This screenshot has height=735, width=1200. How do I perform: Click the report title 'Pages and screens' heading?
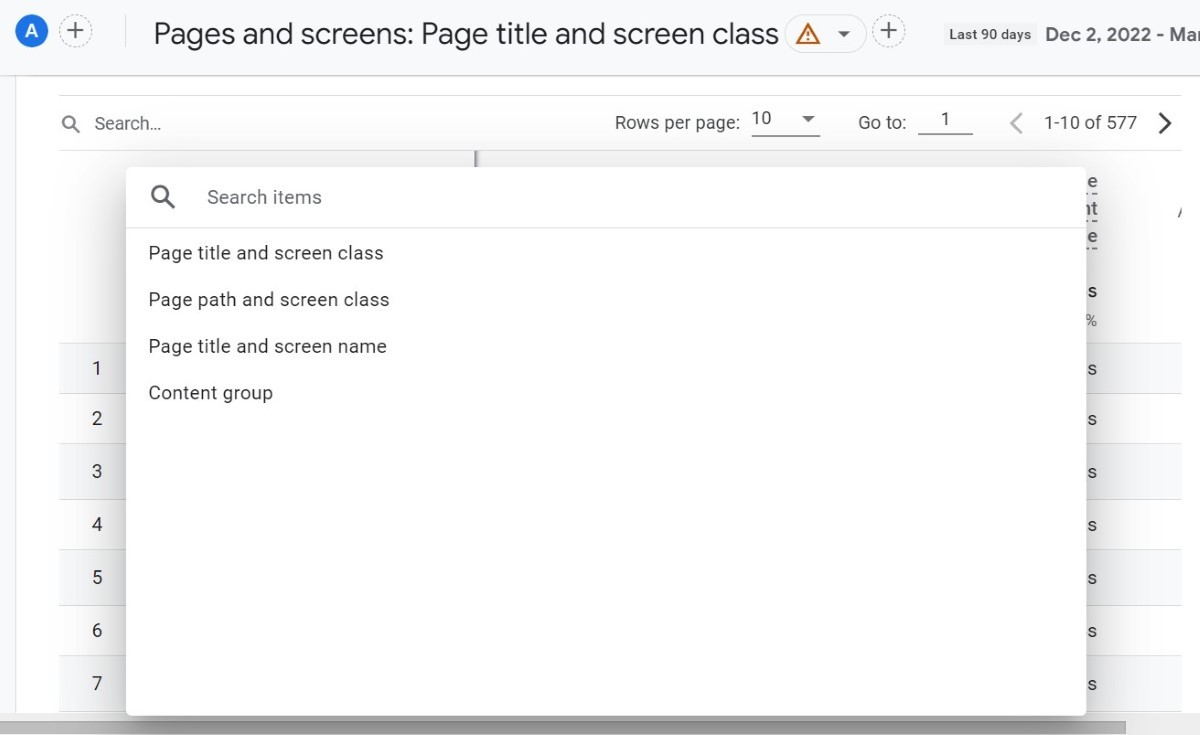(x=466, y=34)
